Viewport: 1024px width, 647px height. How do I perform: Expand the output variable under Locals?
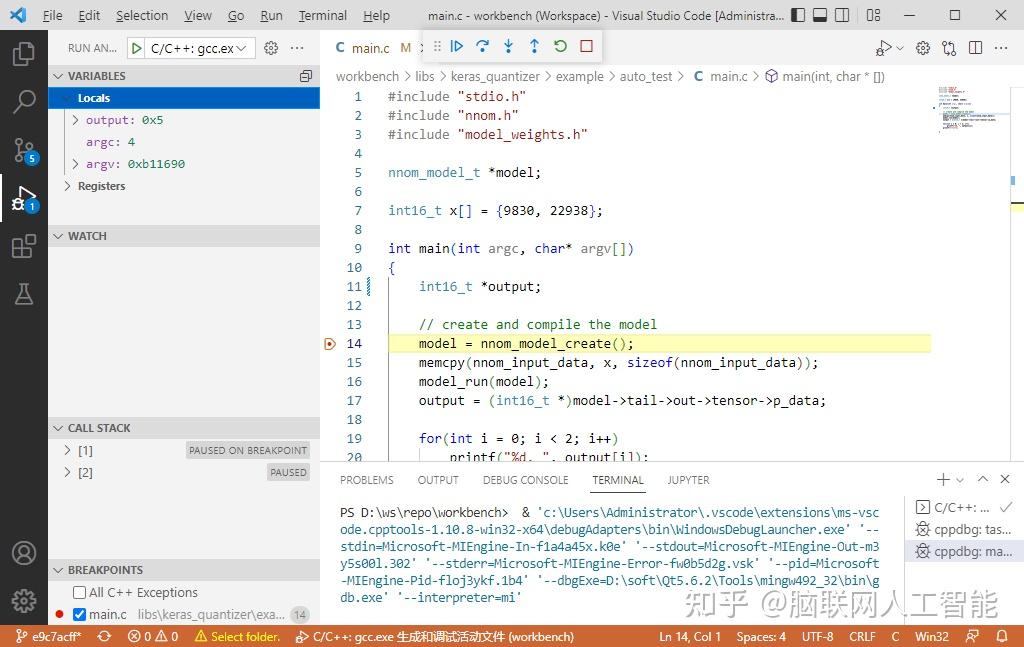pos(74,119)
